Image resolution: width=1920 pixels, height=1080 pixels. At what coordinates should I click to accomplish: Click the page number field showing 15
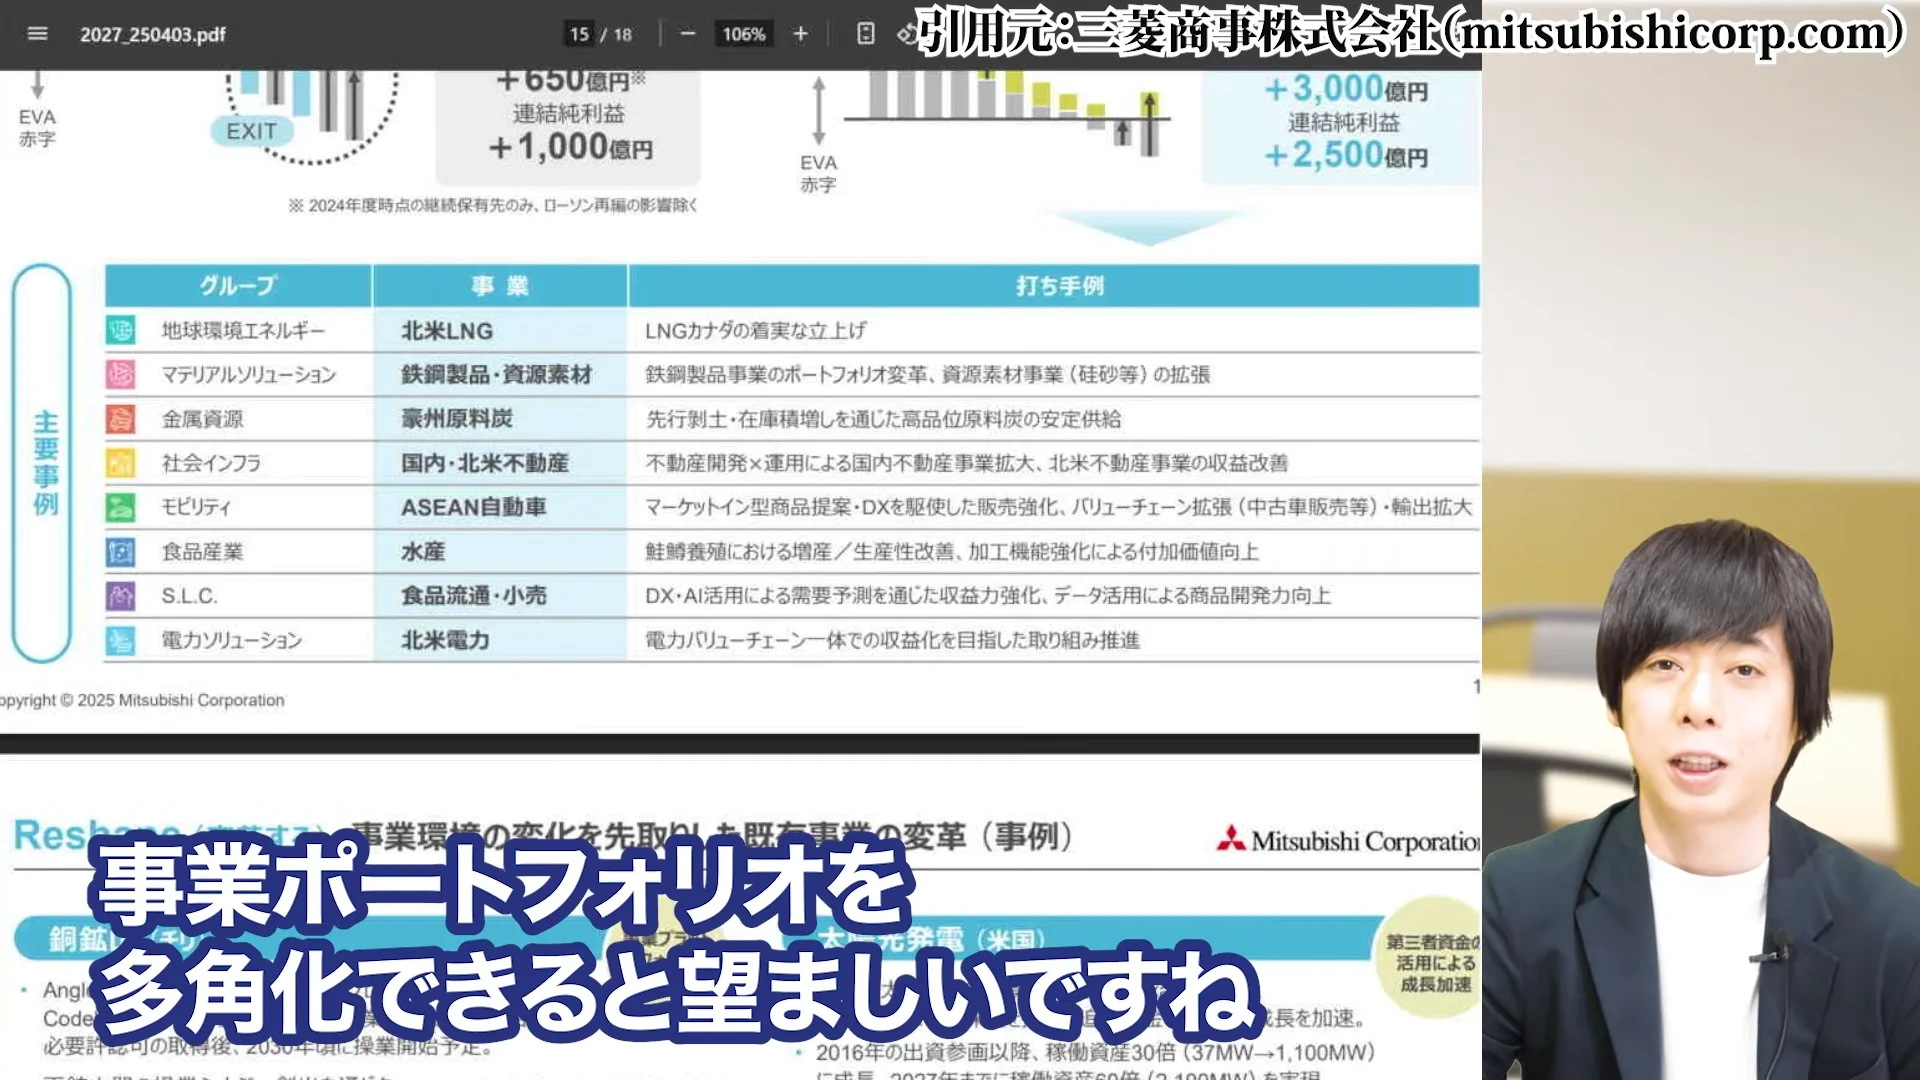[x=579, y=34]
